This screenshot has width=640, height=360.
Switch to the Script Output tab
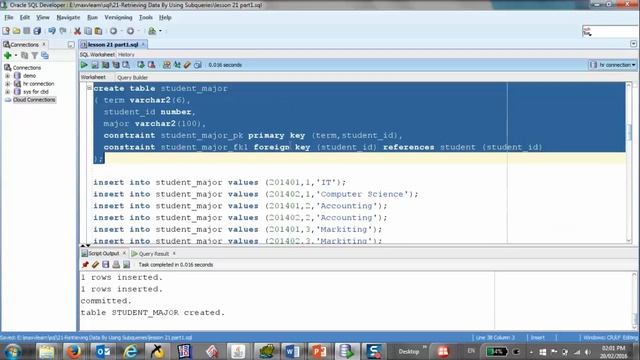104,253
